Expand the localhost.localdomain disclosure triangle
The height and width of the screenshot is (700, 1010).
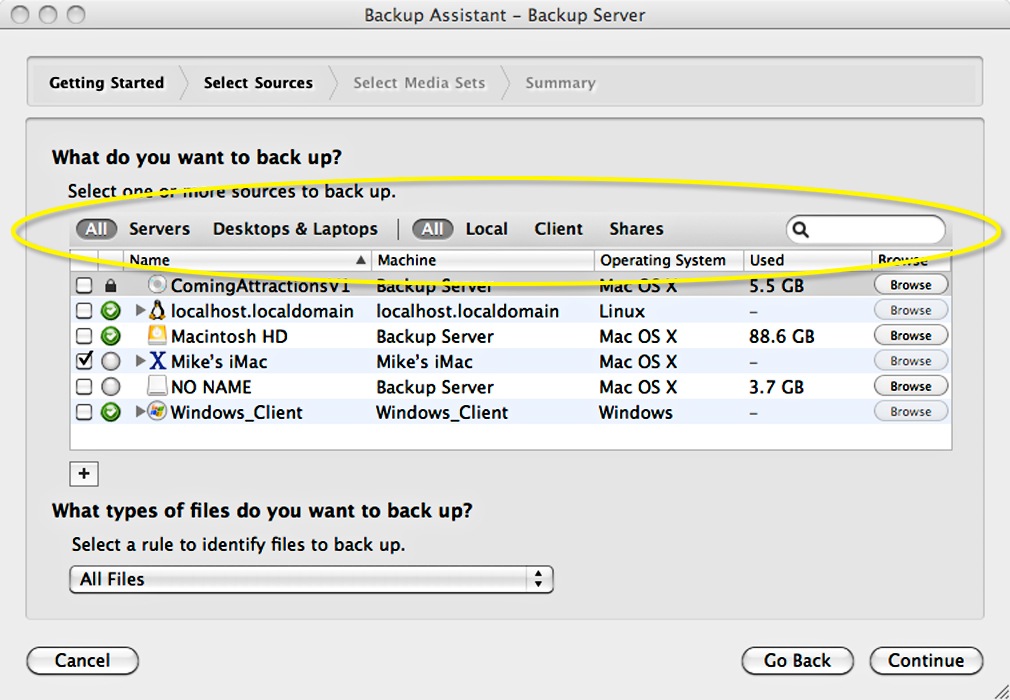tap(140, 310)
